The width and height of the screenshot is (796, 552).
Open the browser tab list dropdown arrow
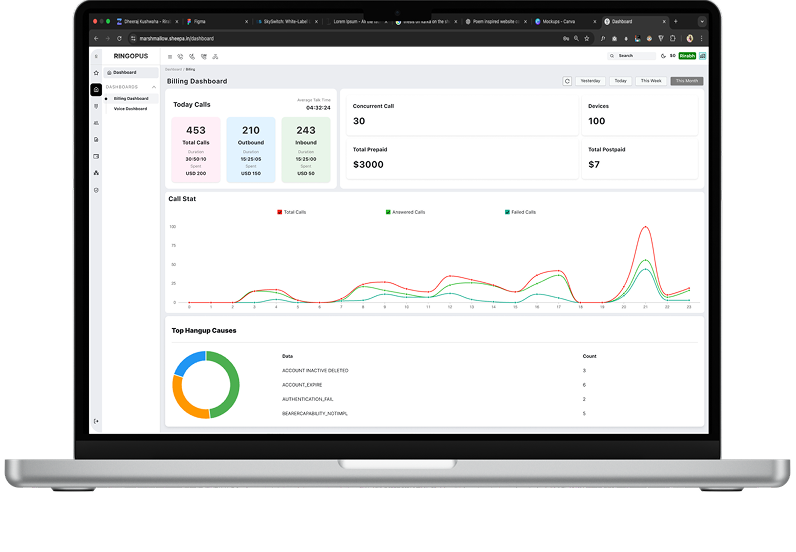702,21
